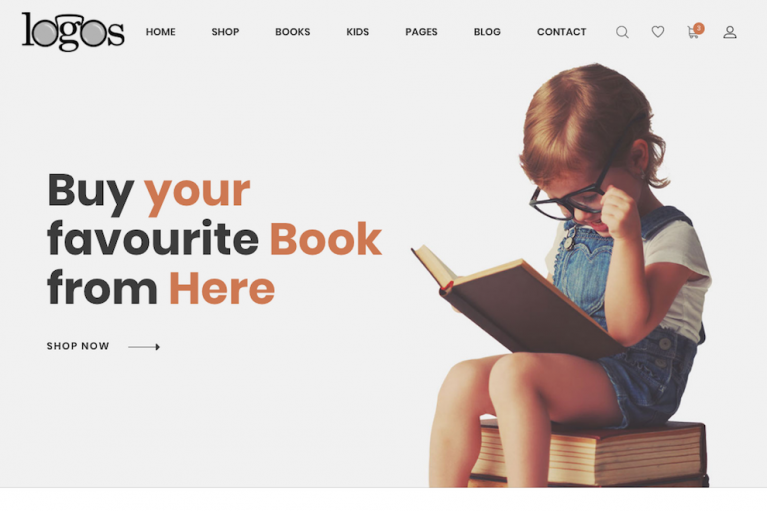Select the Kids menu item

[x=358, y=32]
